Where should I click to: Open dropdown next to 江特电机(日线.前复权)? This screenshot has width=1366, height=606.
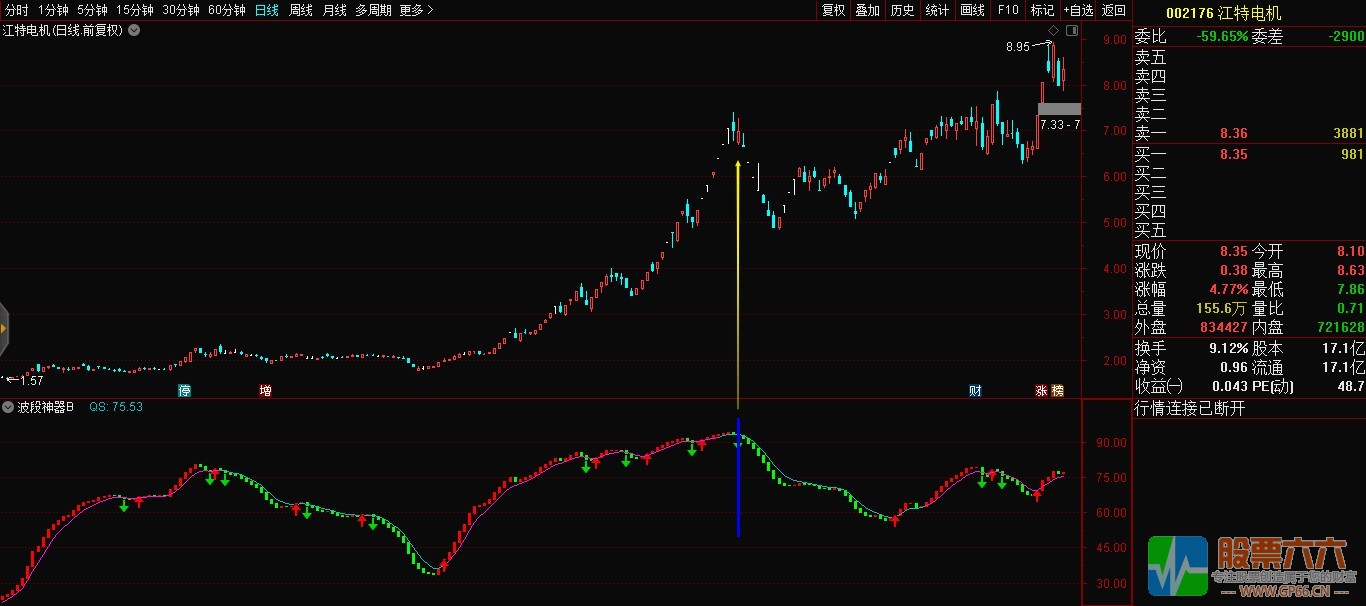pyautogui.click(x=134, y=30)
